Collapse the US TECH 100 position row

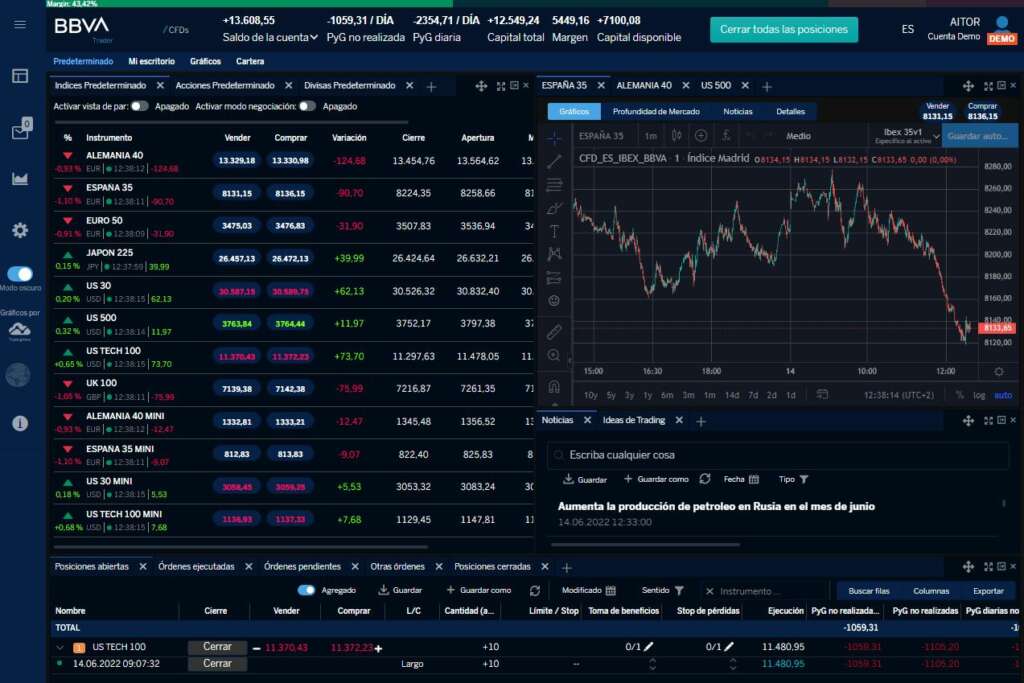(60, 647)
